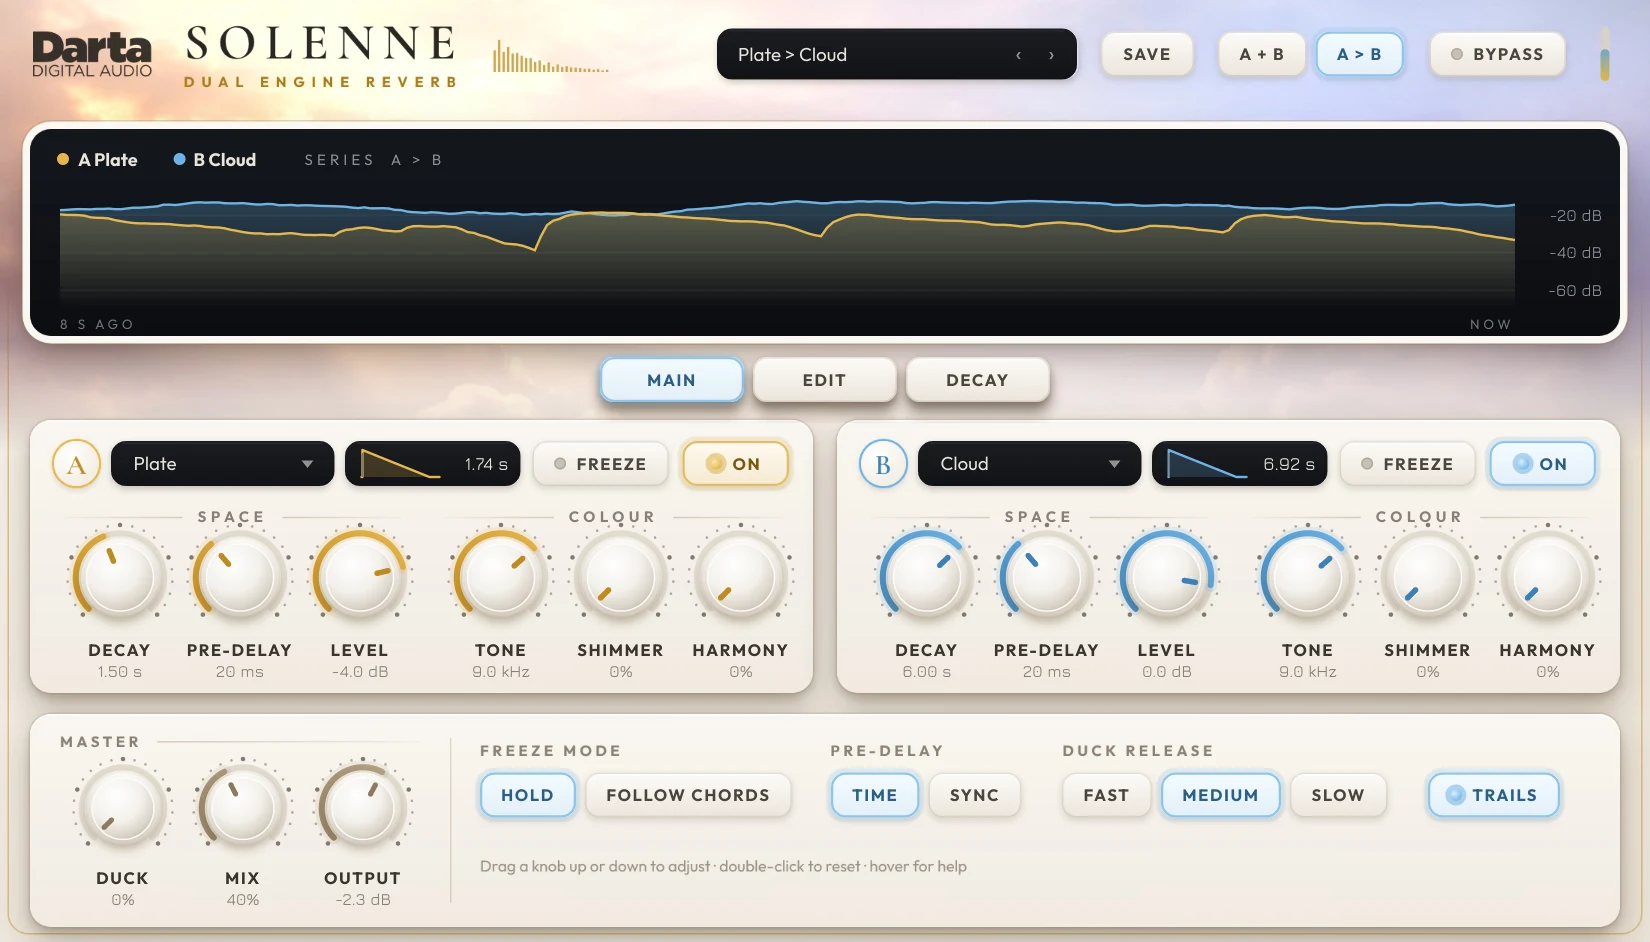The image size is (1650, 942).
Task: Go to next preset with right arrow
Action: click(x=1051, y=55)
